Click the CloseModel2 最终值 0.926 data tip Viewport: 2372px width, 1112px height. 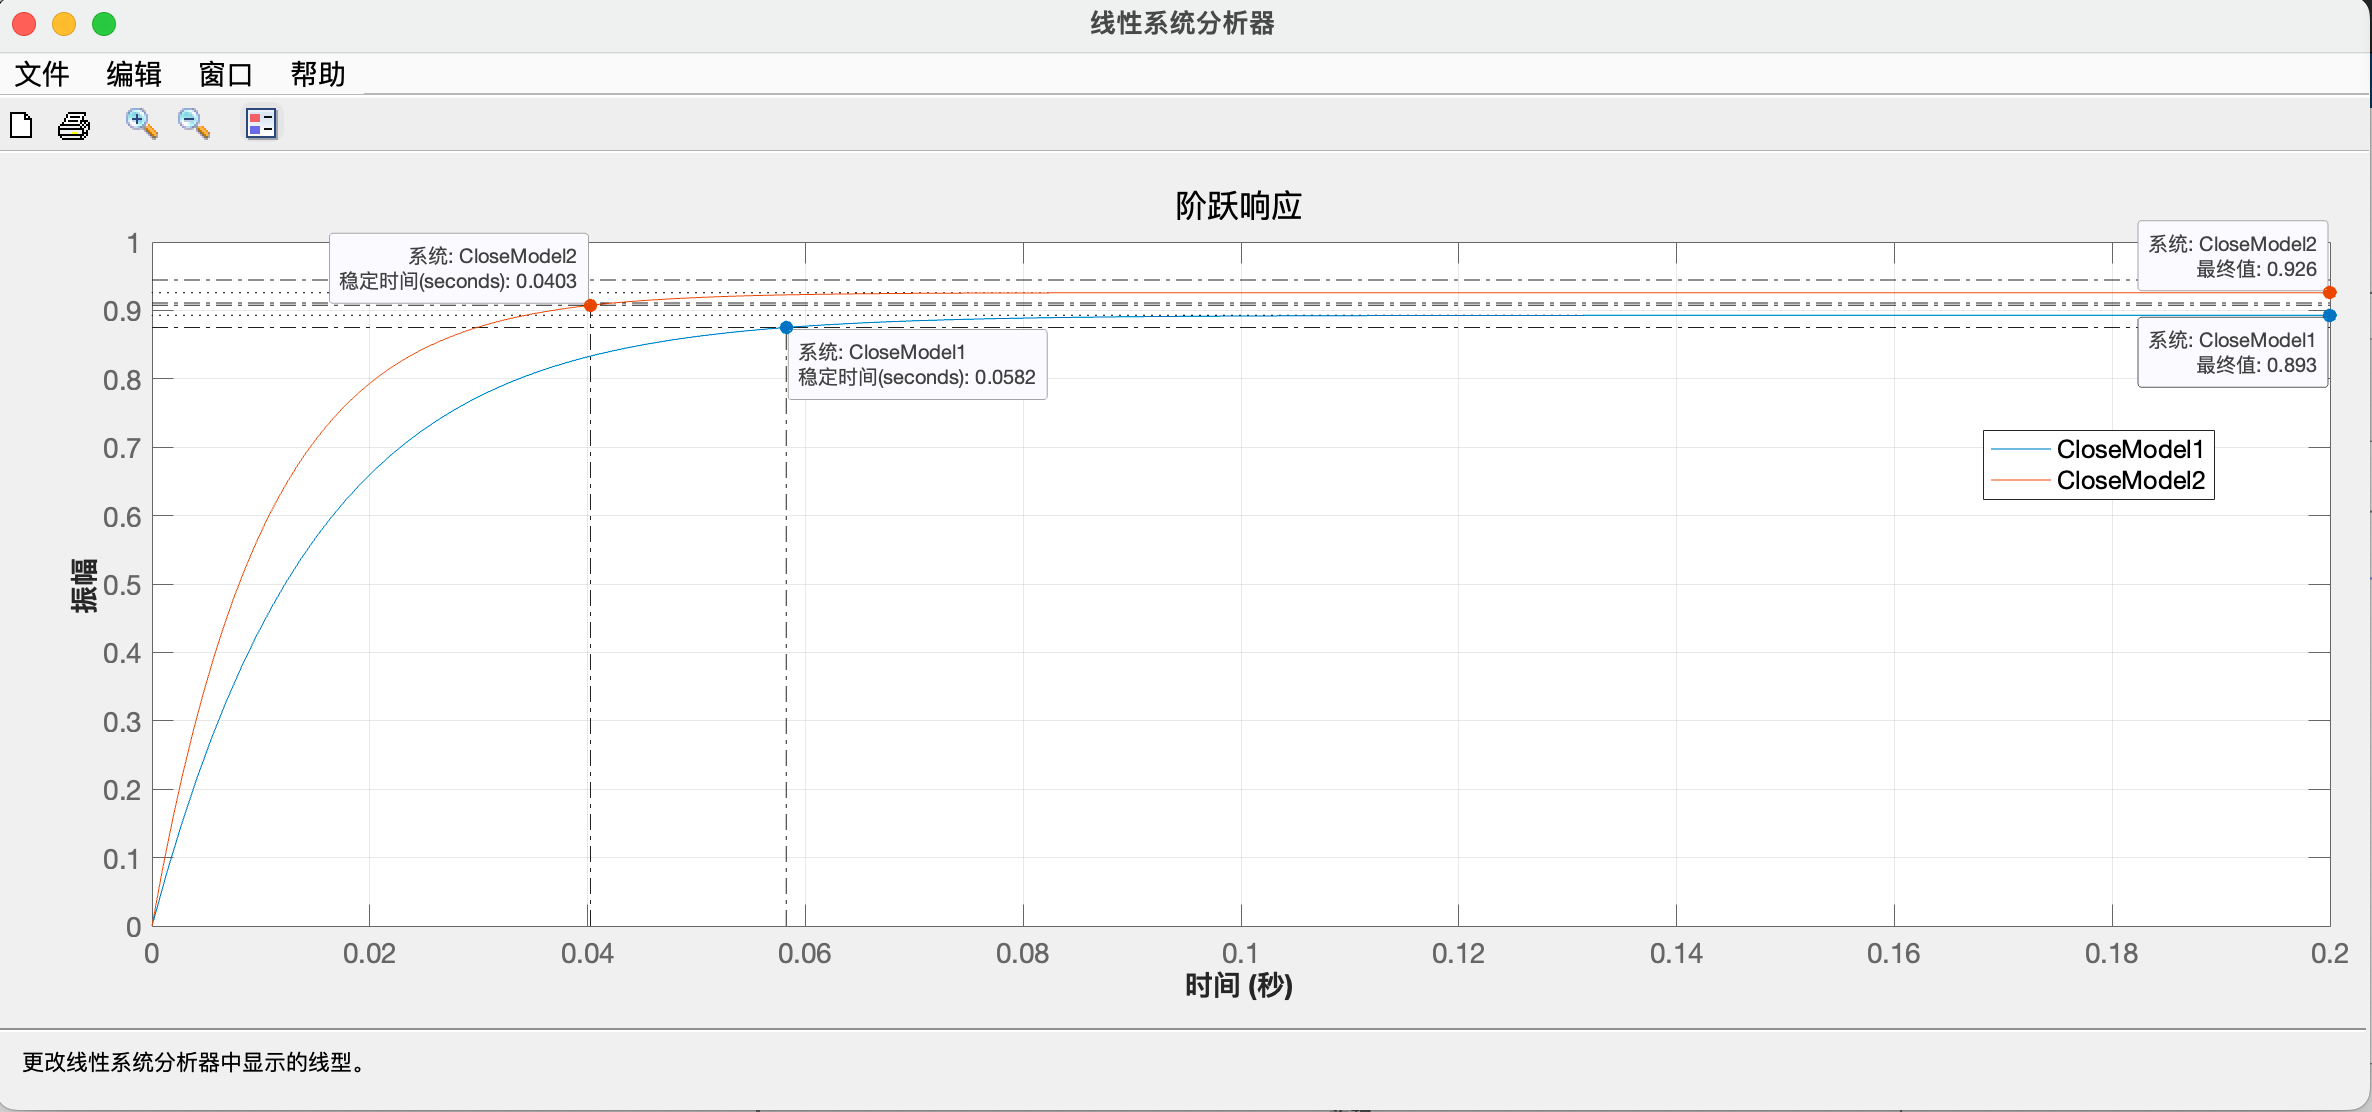coord(2233,256)
